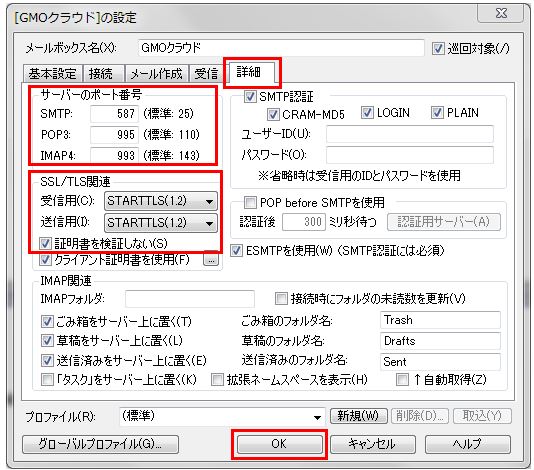This screenshot has width=534, height=470.
Task: Open グローバルプロファイル settings
Action: [x=100, y=444]
